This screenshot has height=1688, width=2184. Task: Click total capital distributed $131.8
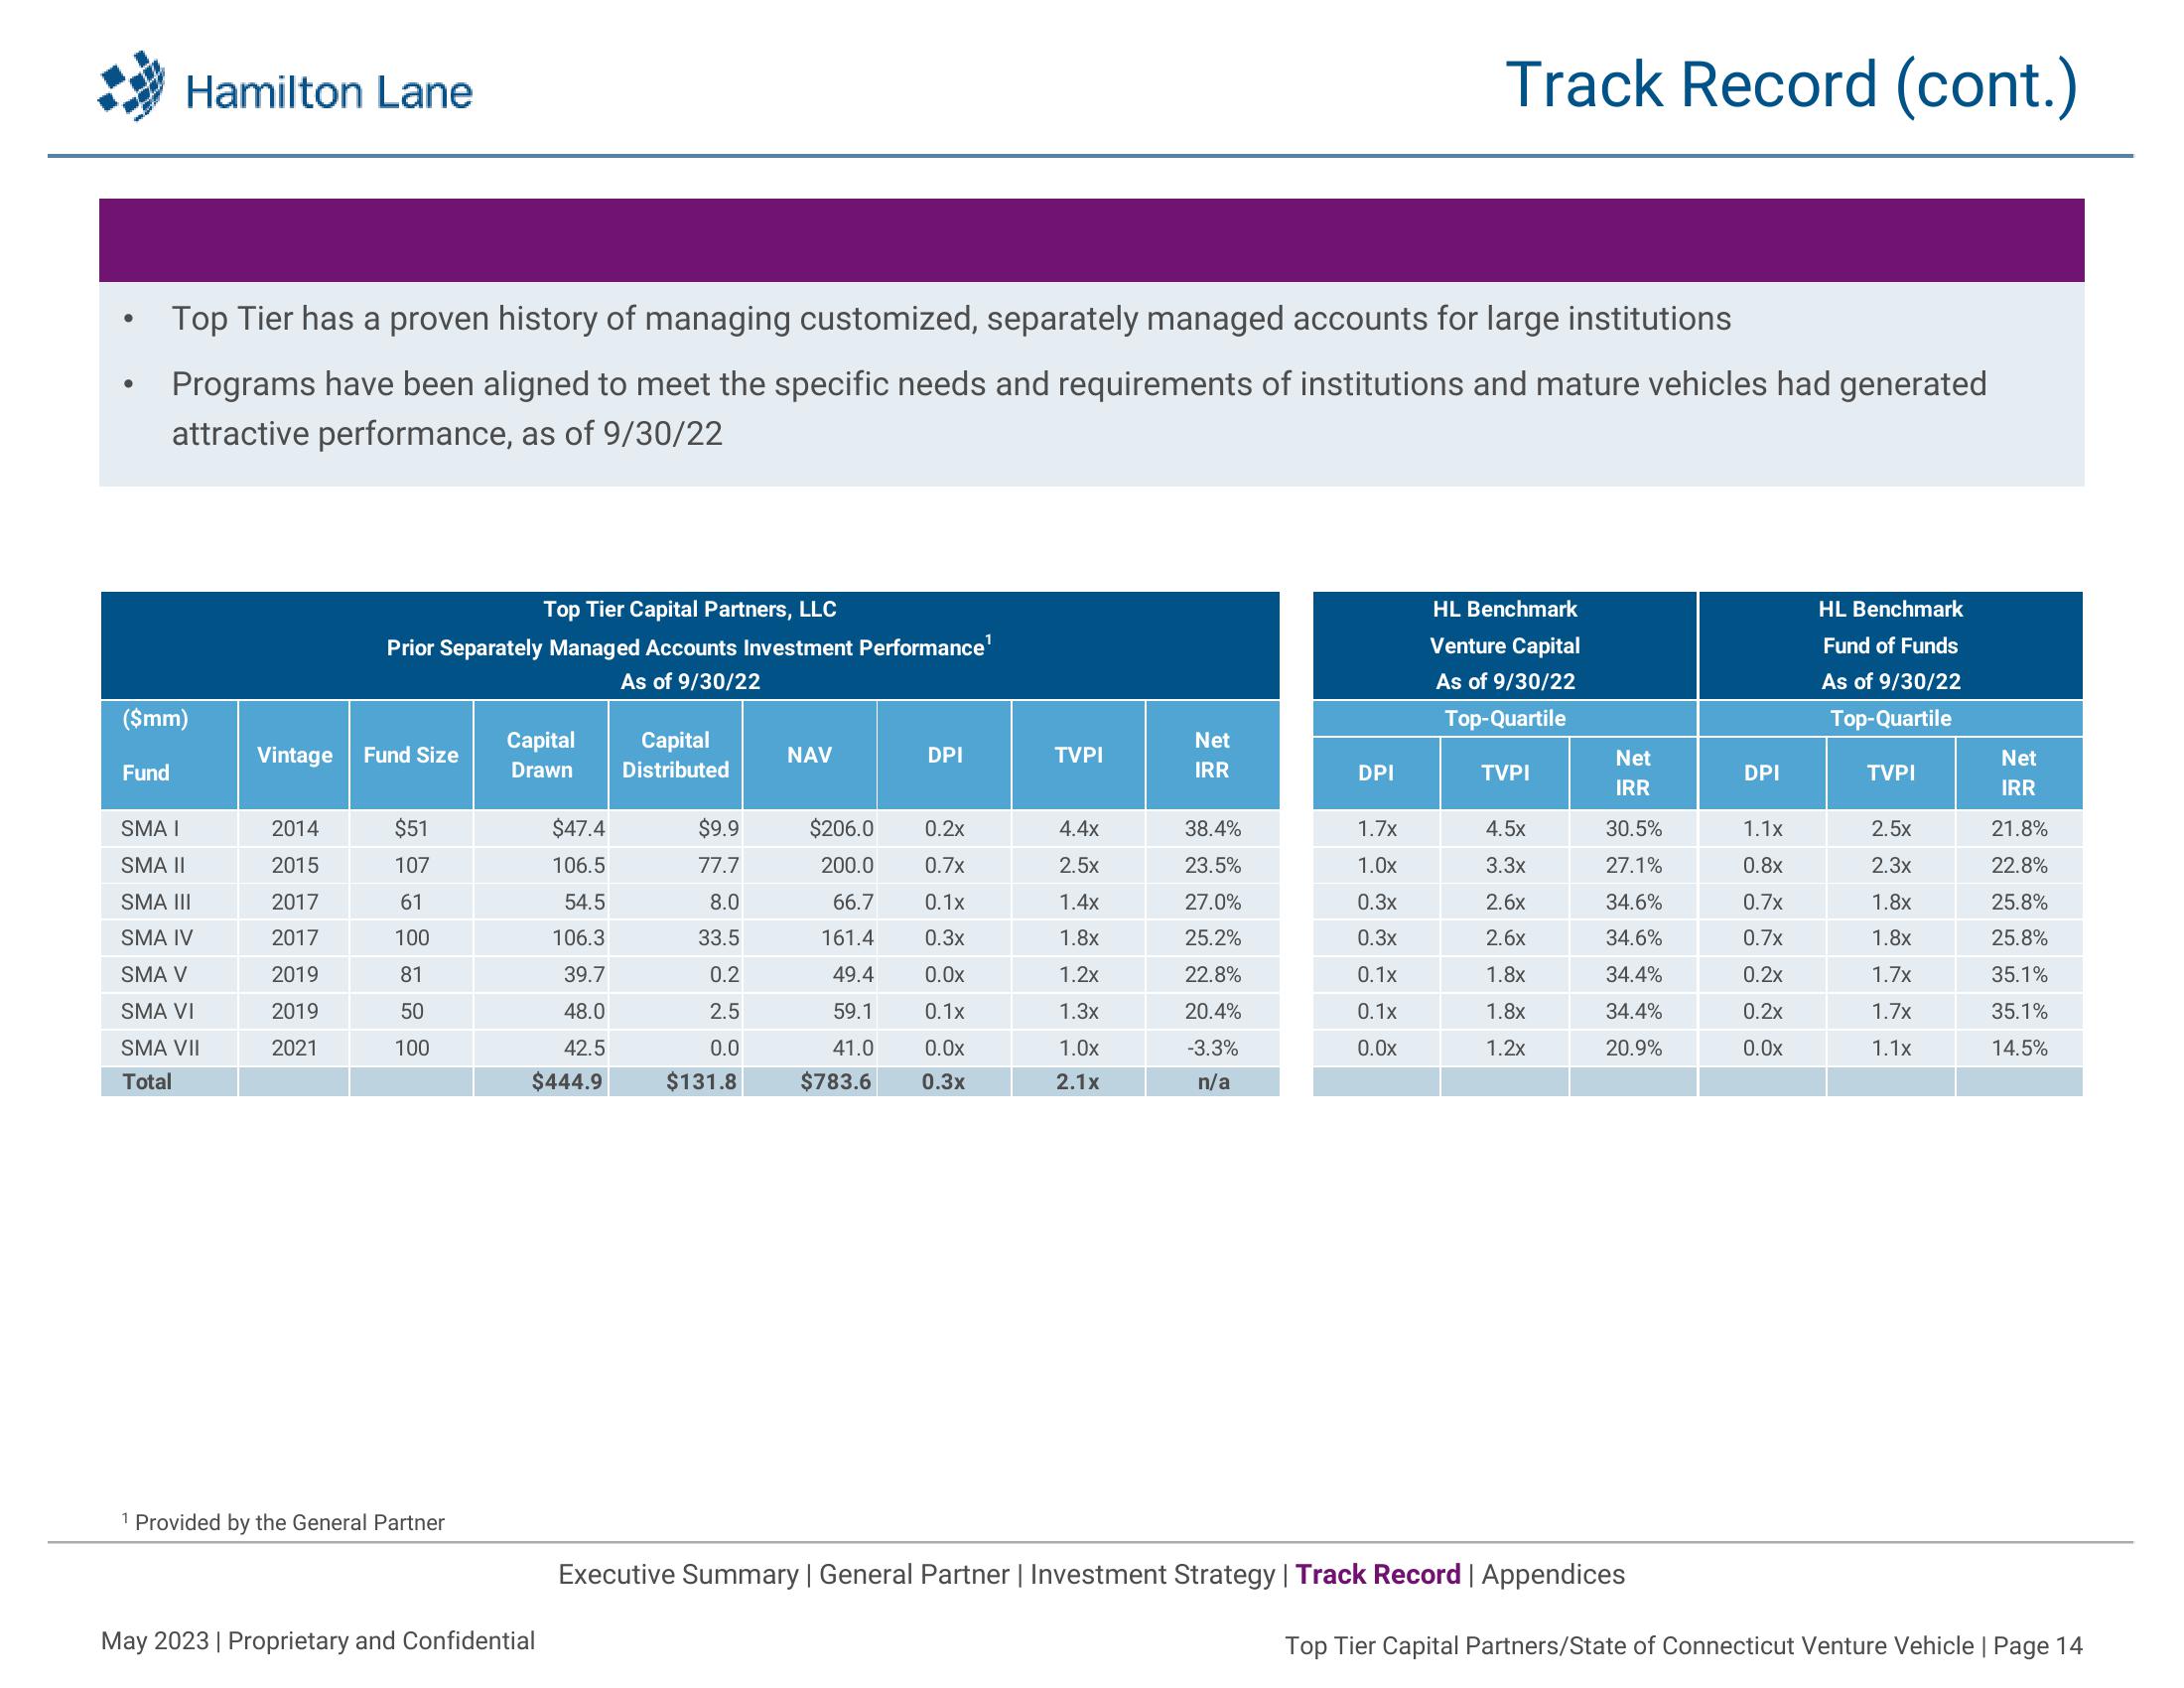[702, 1082]
